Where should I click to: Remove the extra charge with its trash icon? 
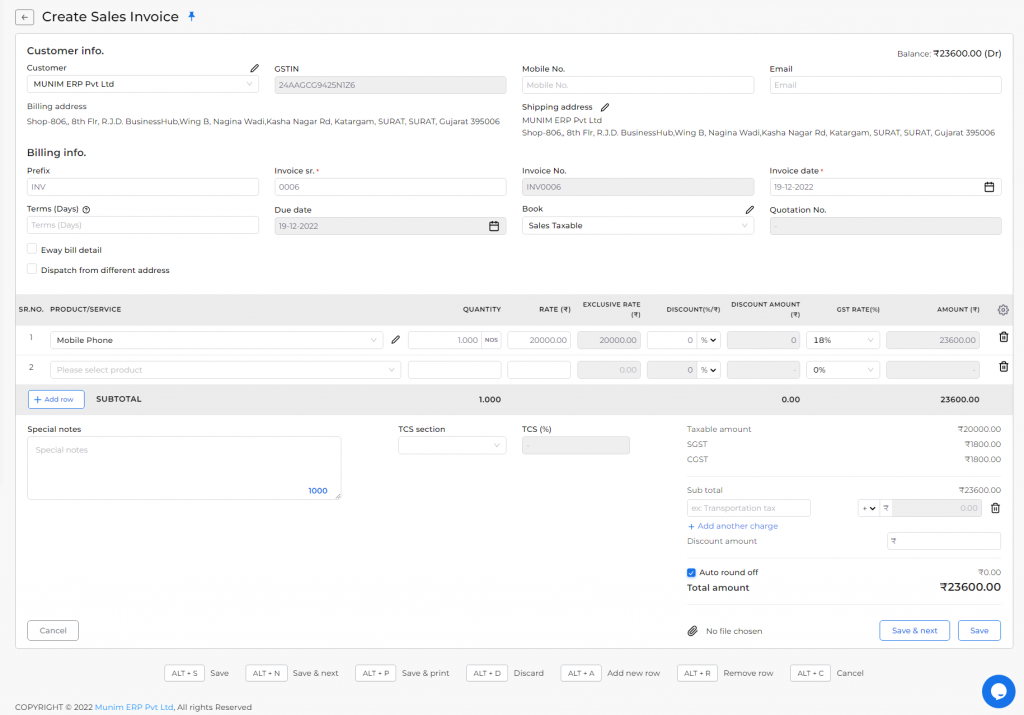coord(993,508)
